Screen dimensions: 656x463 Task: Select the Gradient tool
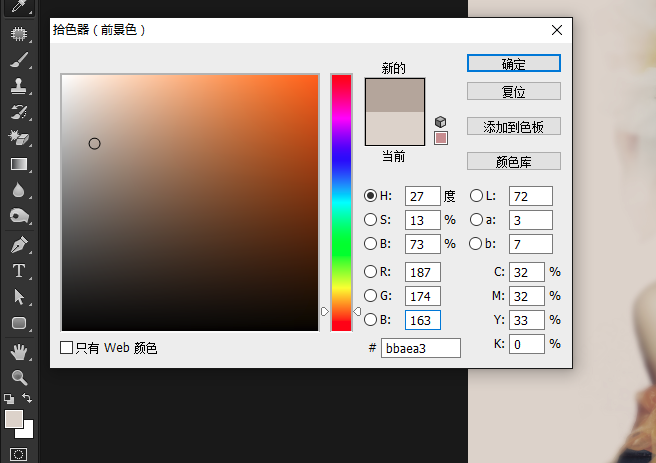pyautogui.click(x=19, y=163)
